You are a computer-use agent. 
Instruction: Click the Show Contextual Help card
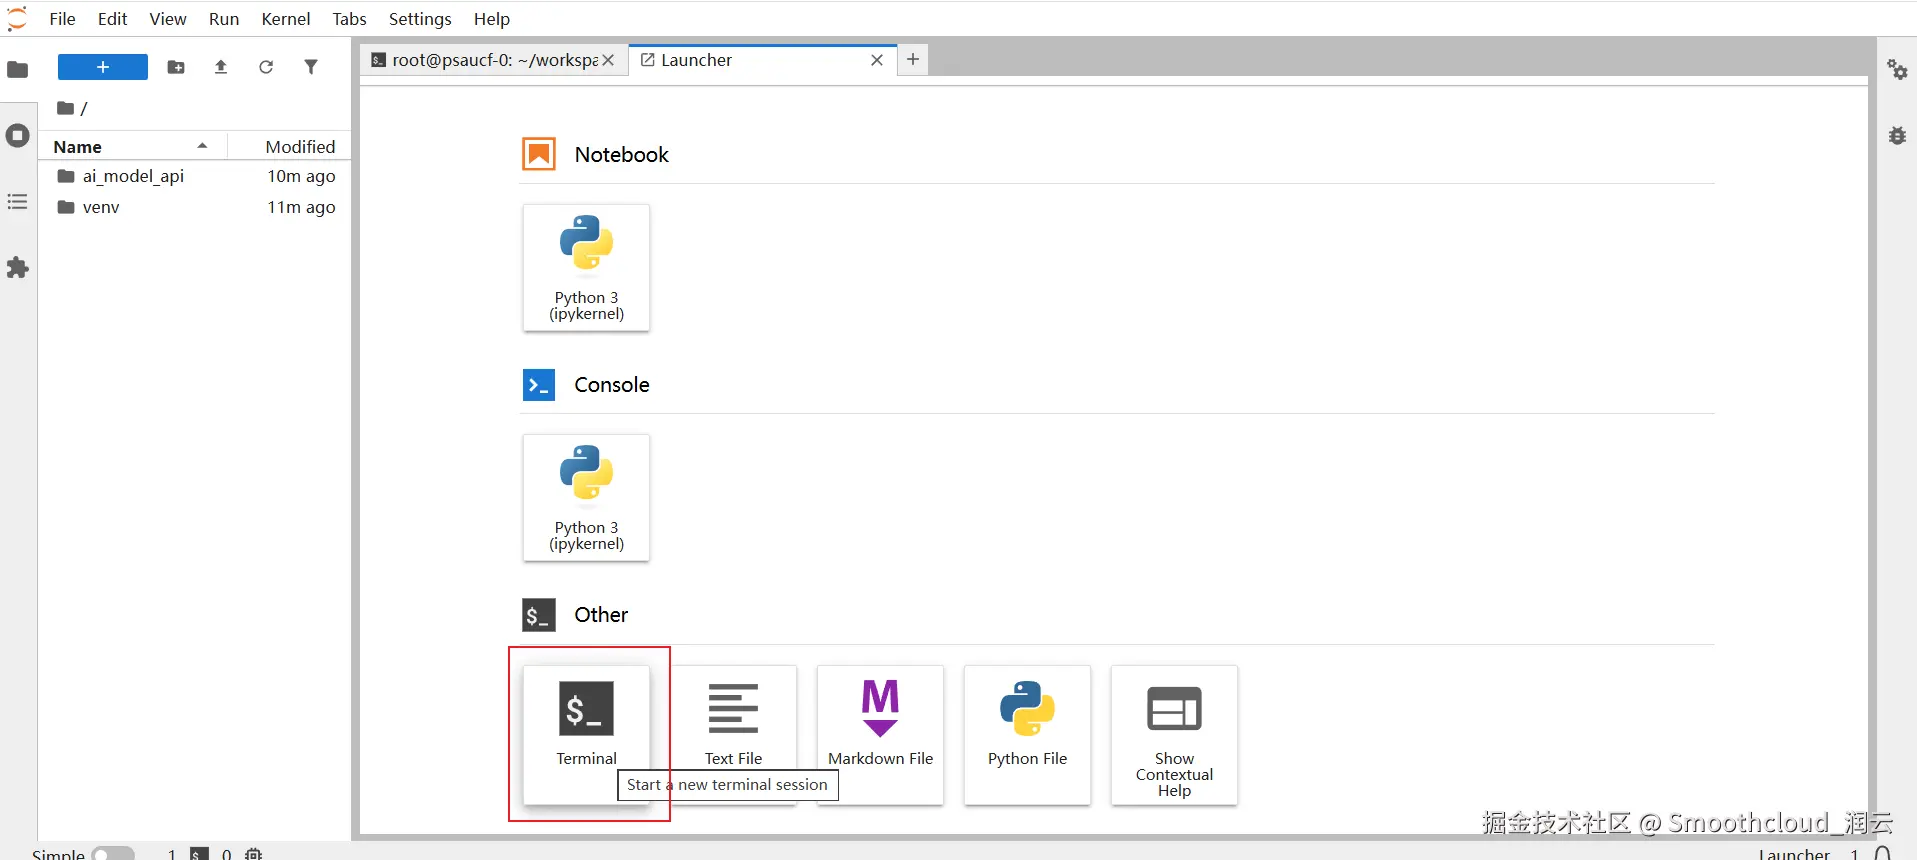[x=1174, y=735]
